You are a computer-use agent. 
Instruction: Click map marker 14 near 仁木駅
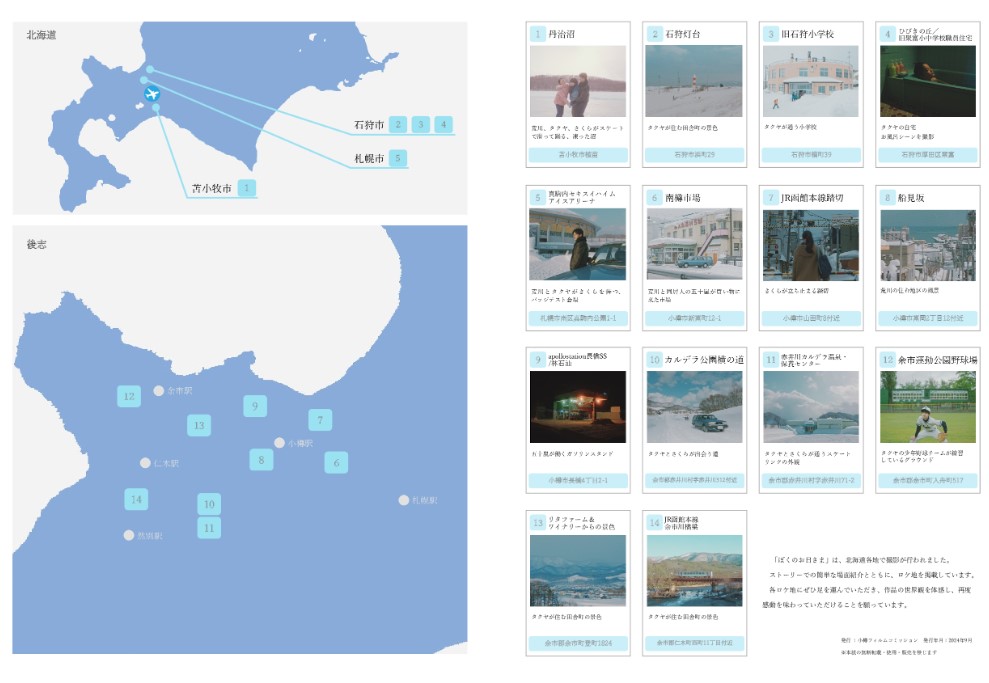(136, 499)
